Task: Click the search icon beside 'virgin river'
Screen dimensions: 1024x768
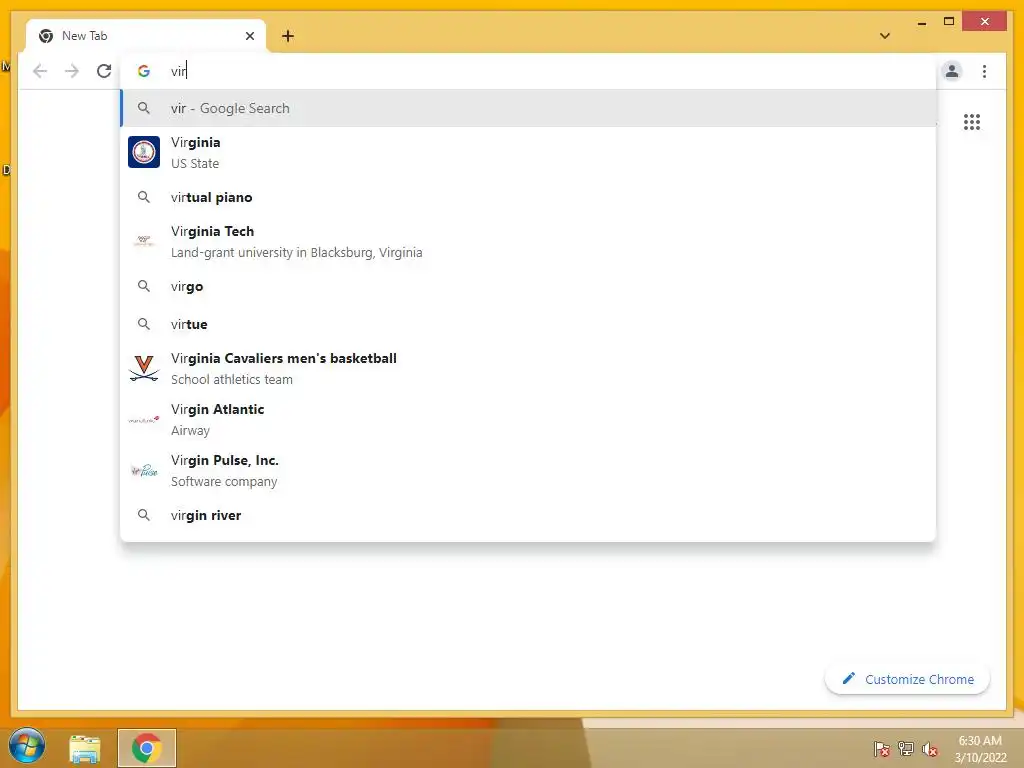Action: [144, 515]
